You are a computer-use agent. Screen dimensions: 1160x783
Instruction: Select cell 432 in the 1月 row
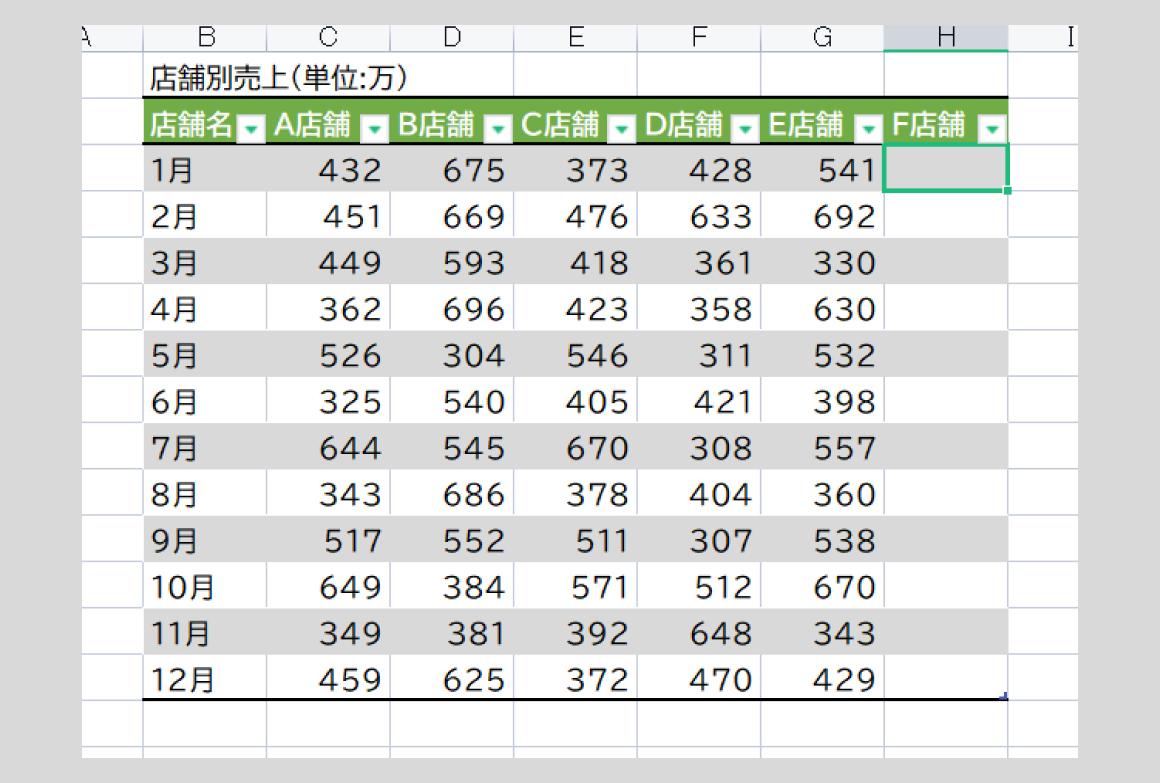pyautogui.click(x=328, y=169)
